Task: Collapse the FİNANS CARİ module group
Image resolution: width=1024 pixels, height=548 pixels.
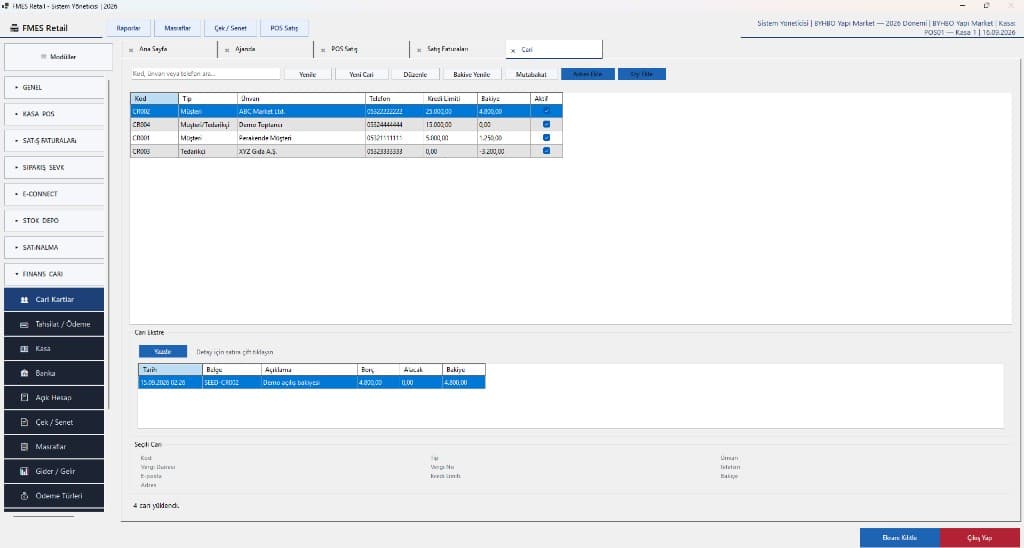Action: coord(54,274)
